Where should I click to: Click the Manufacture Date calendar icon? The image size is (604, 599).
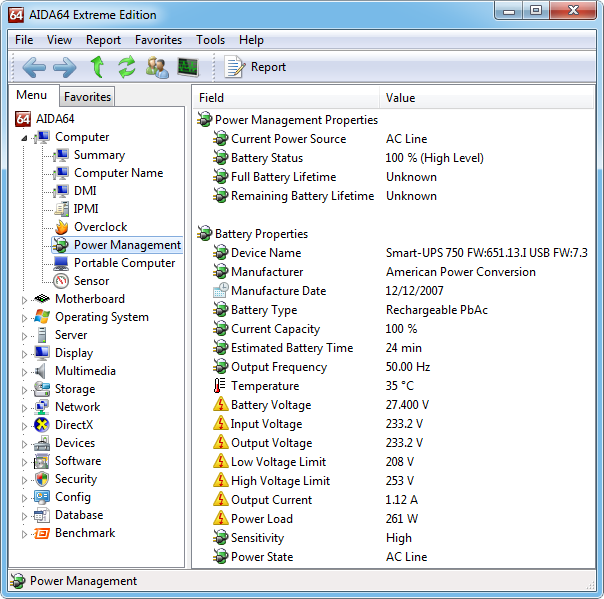point(221,290)
